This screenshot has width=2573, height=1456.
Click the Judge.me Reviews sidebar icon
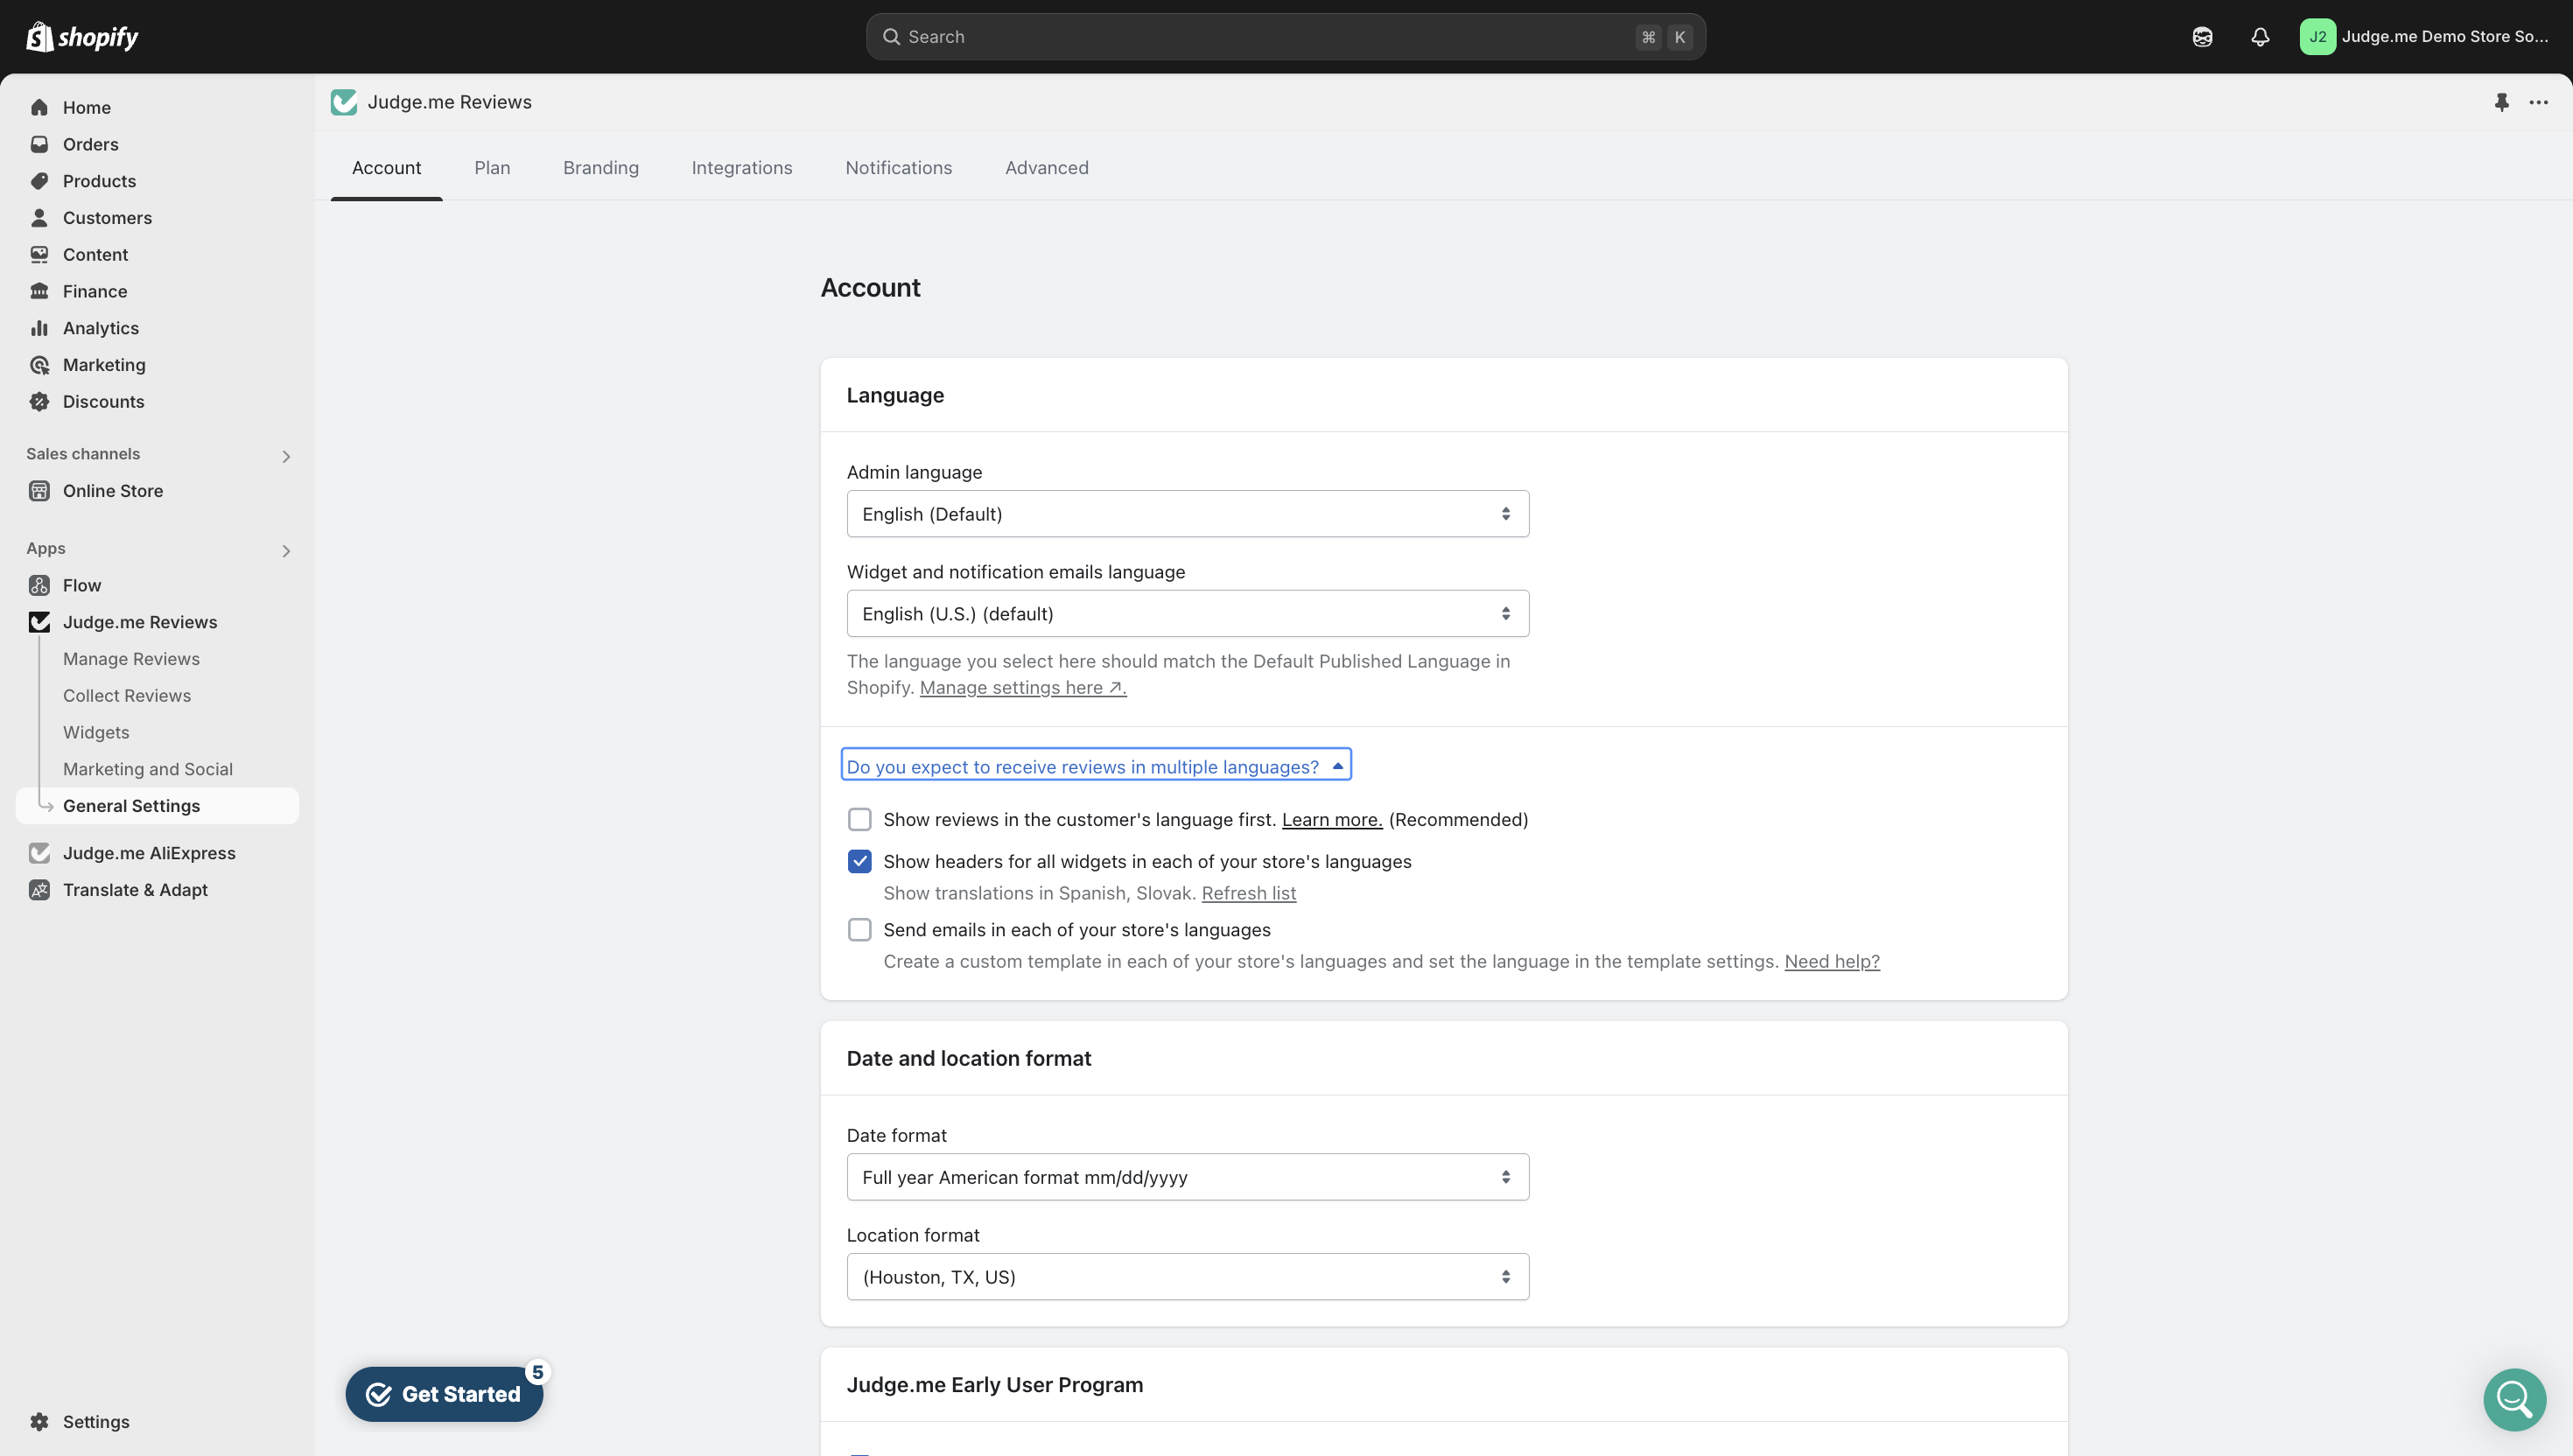click(39, 622)
